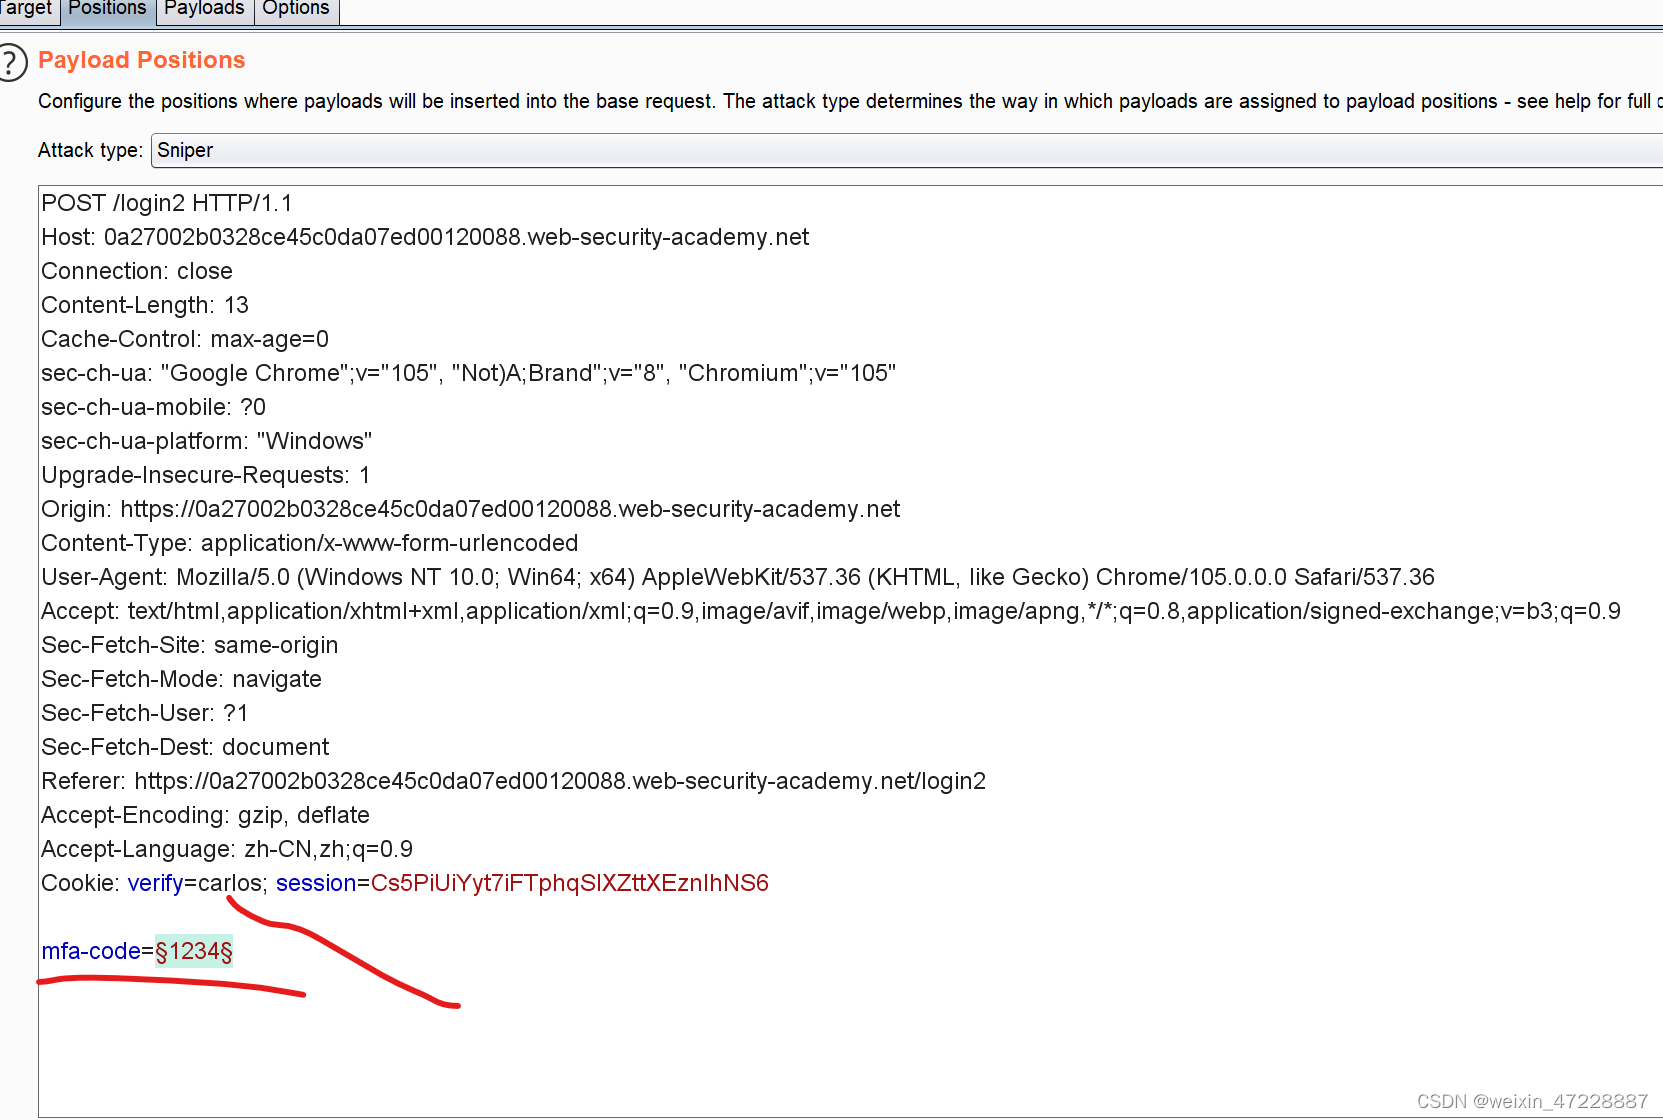The width and height of the screenshot is (1663, 1120).
Task: Click the Sec-Fetch-Dest: document header
Action: coord(185,747)
